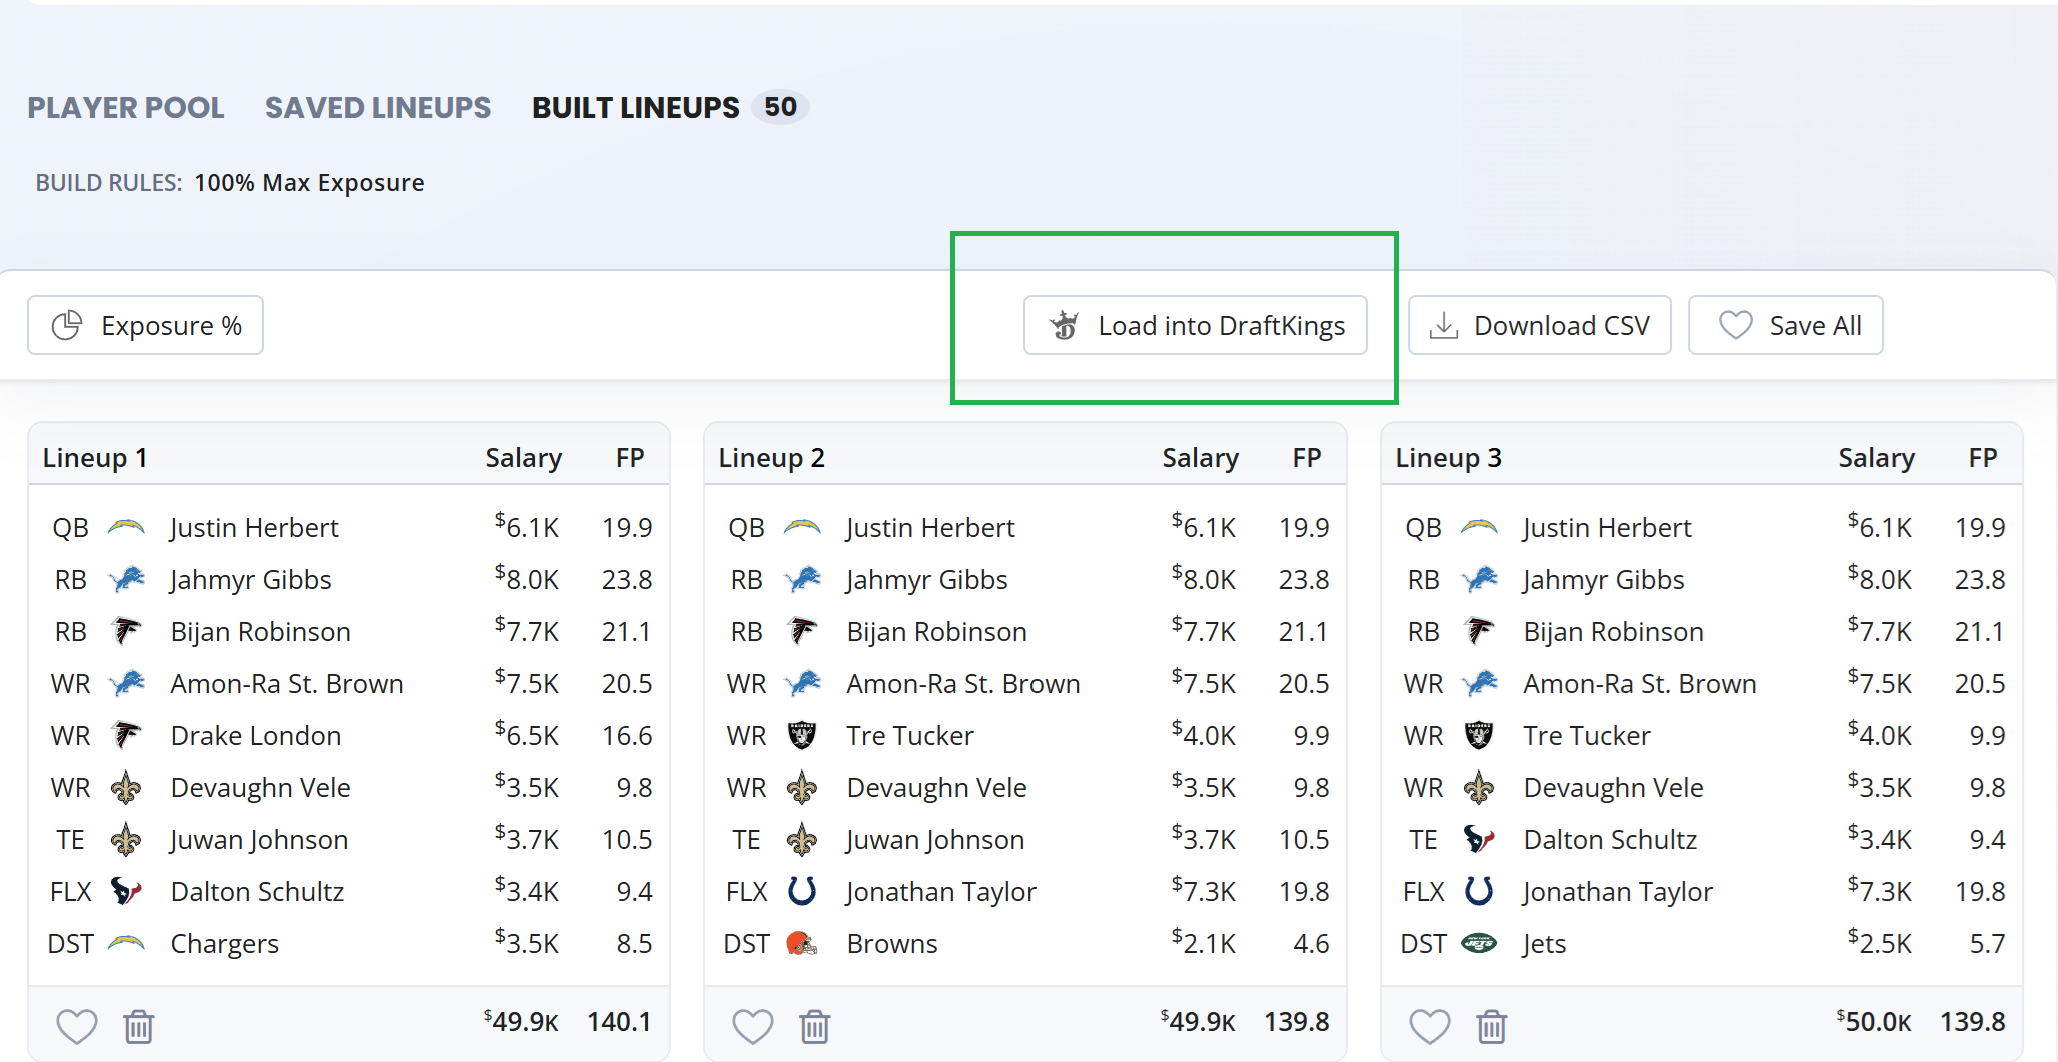Click the download arrow icon
This screenshot has width=2058, height=1062.
pos(1444,325)
